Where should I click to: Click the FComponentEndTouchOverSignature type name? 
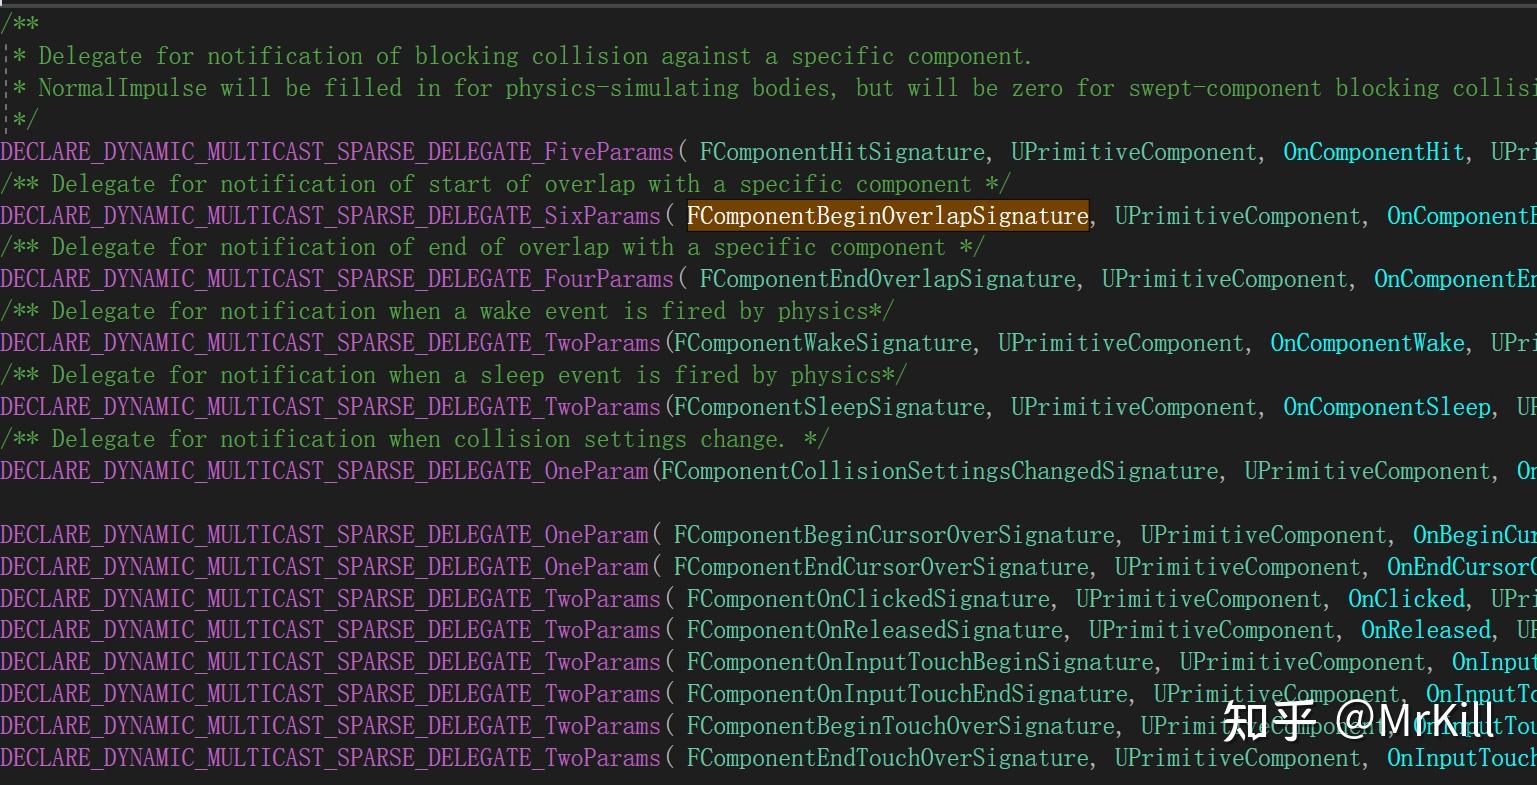click(887, 758)
